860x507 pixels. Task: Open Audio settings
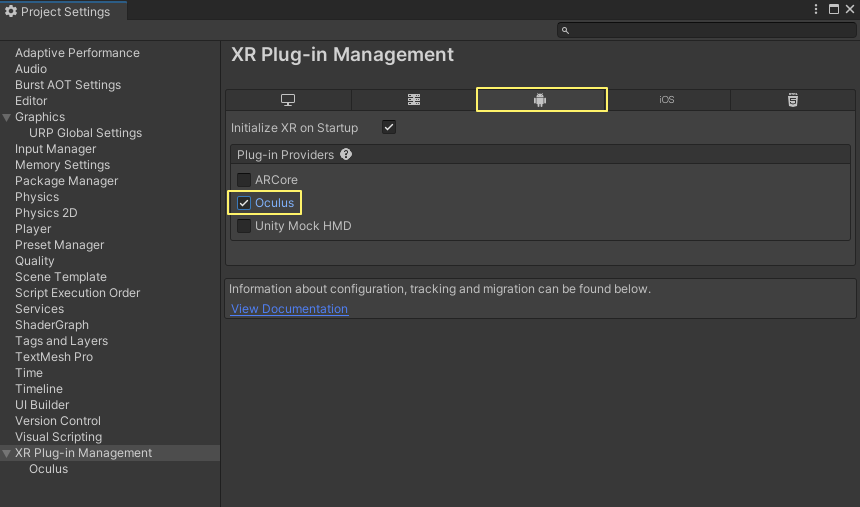point(31,69)
